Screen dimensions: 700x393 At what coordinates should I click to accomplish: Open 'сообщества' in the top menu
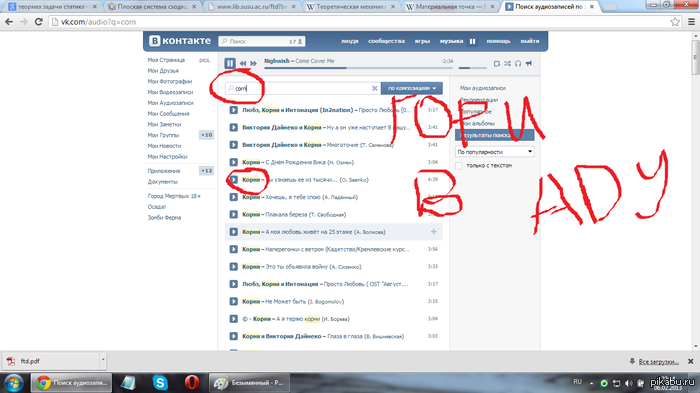[x=386, y=41]
